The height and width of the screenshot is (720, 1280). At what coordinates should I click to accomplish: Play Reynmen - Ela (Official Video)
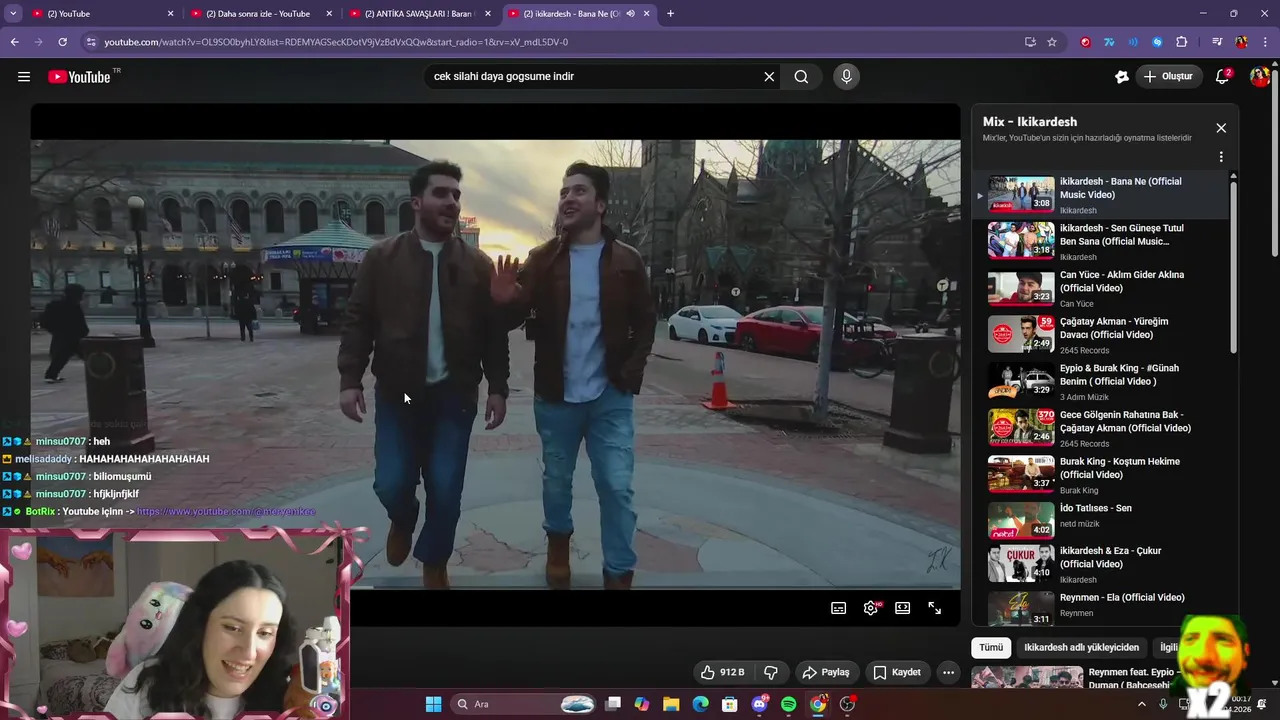[x=1100, y=608]
